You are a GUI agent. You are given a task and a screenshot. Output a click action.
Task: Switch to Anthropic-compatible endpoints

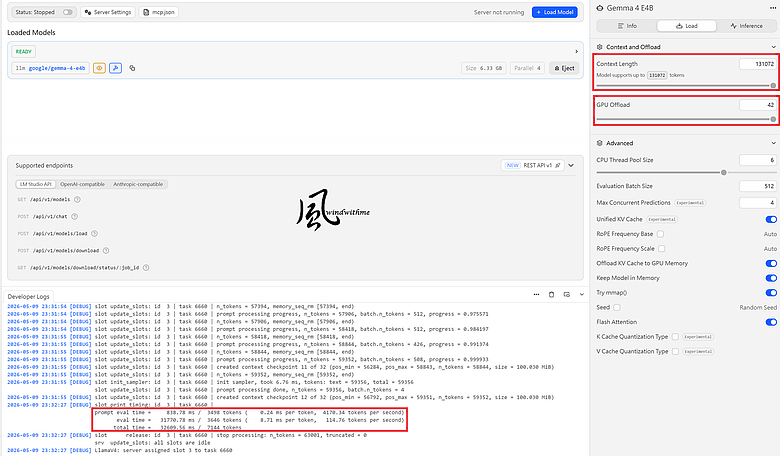tap(138, 184)
